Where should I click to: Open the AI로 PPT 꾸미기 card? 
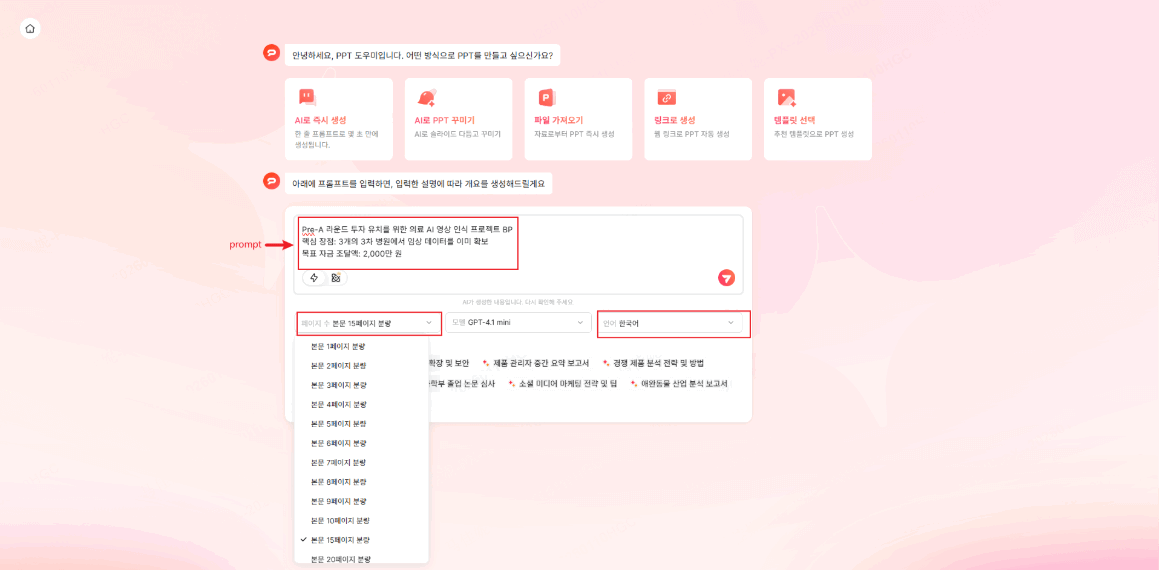click(458, 119)
